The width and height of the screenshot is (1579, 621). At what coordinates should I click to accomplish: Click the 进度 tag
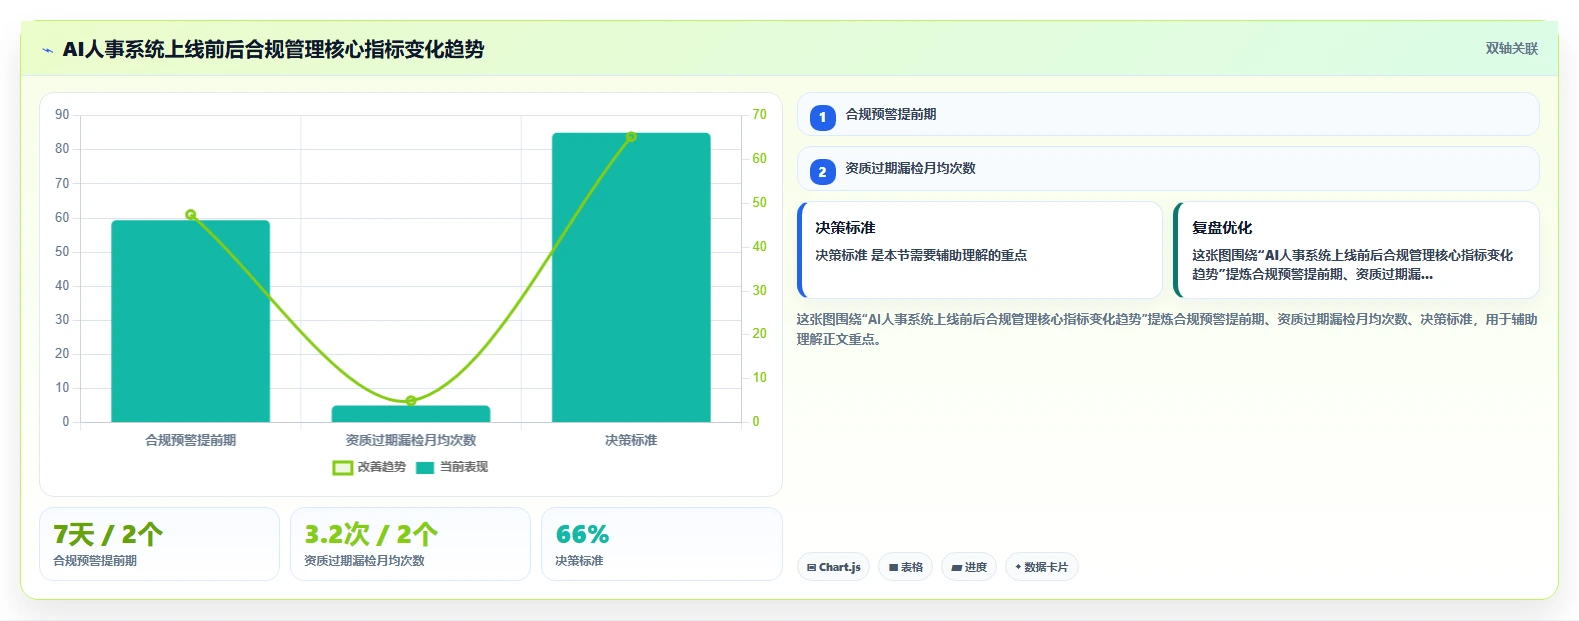[969, 567]
